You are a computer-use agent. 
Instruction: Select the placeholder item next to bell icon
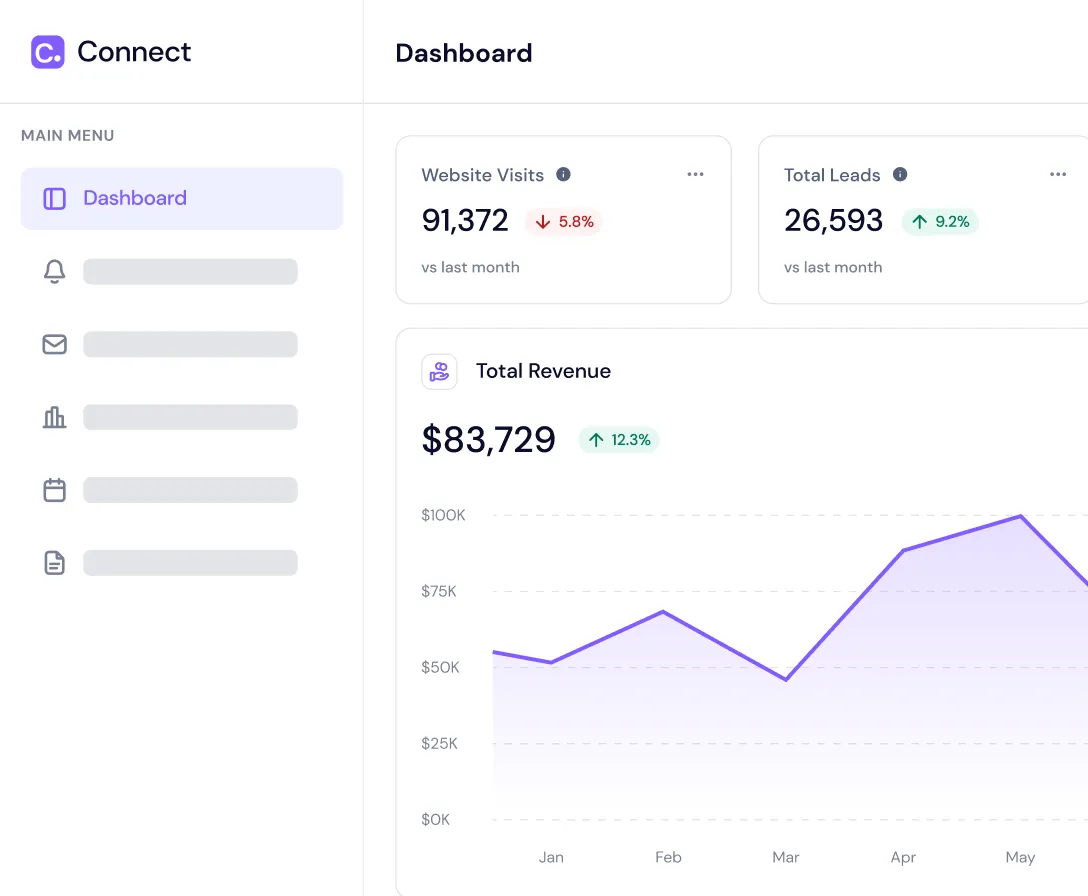coord(190,271)
